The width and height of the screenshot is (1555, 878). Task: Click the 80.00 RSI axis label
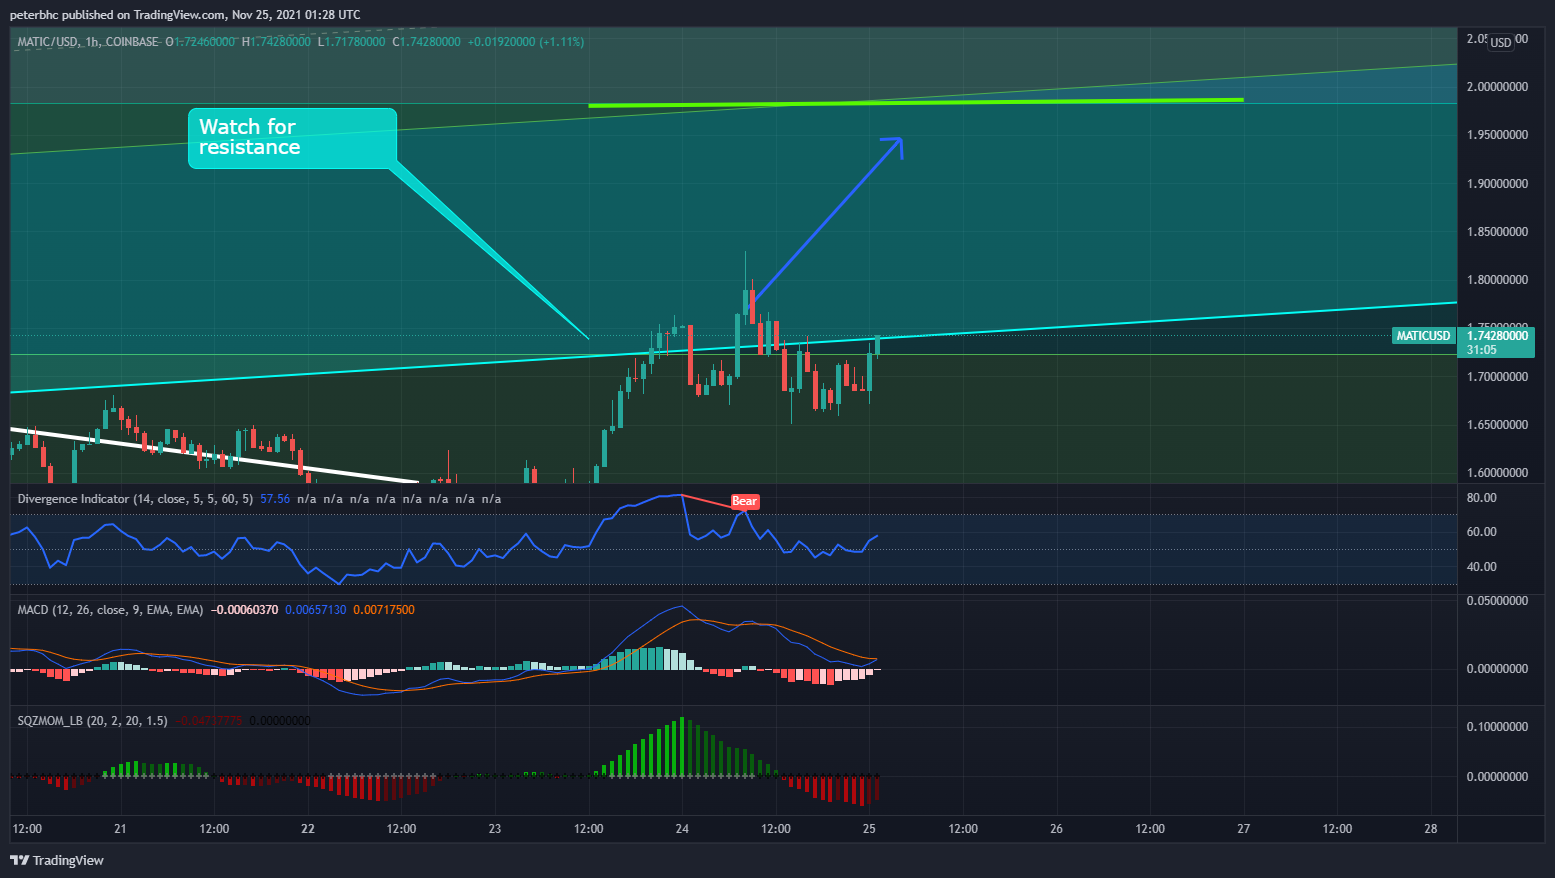[x=1482, y=498]
